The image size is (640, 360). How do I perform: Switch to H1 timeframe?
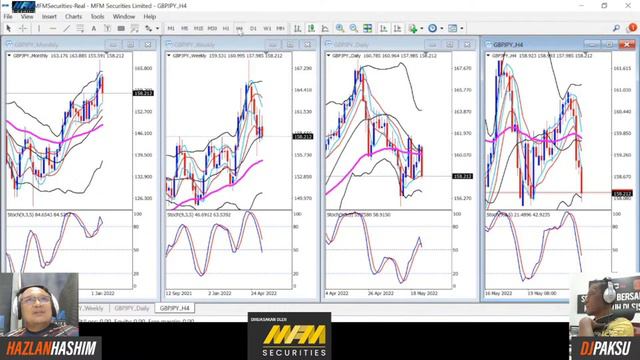[226, 29]
